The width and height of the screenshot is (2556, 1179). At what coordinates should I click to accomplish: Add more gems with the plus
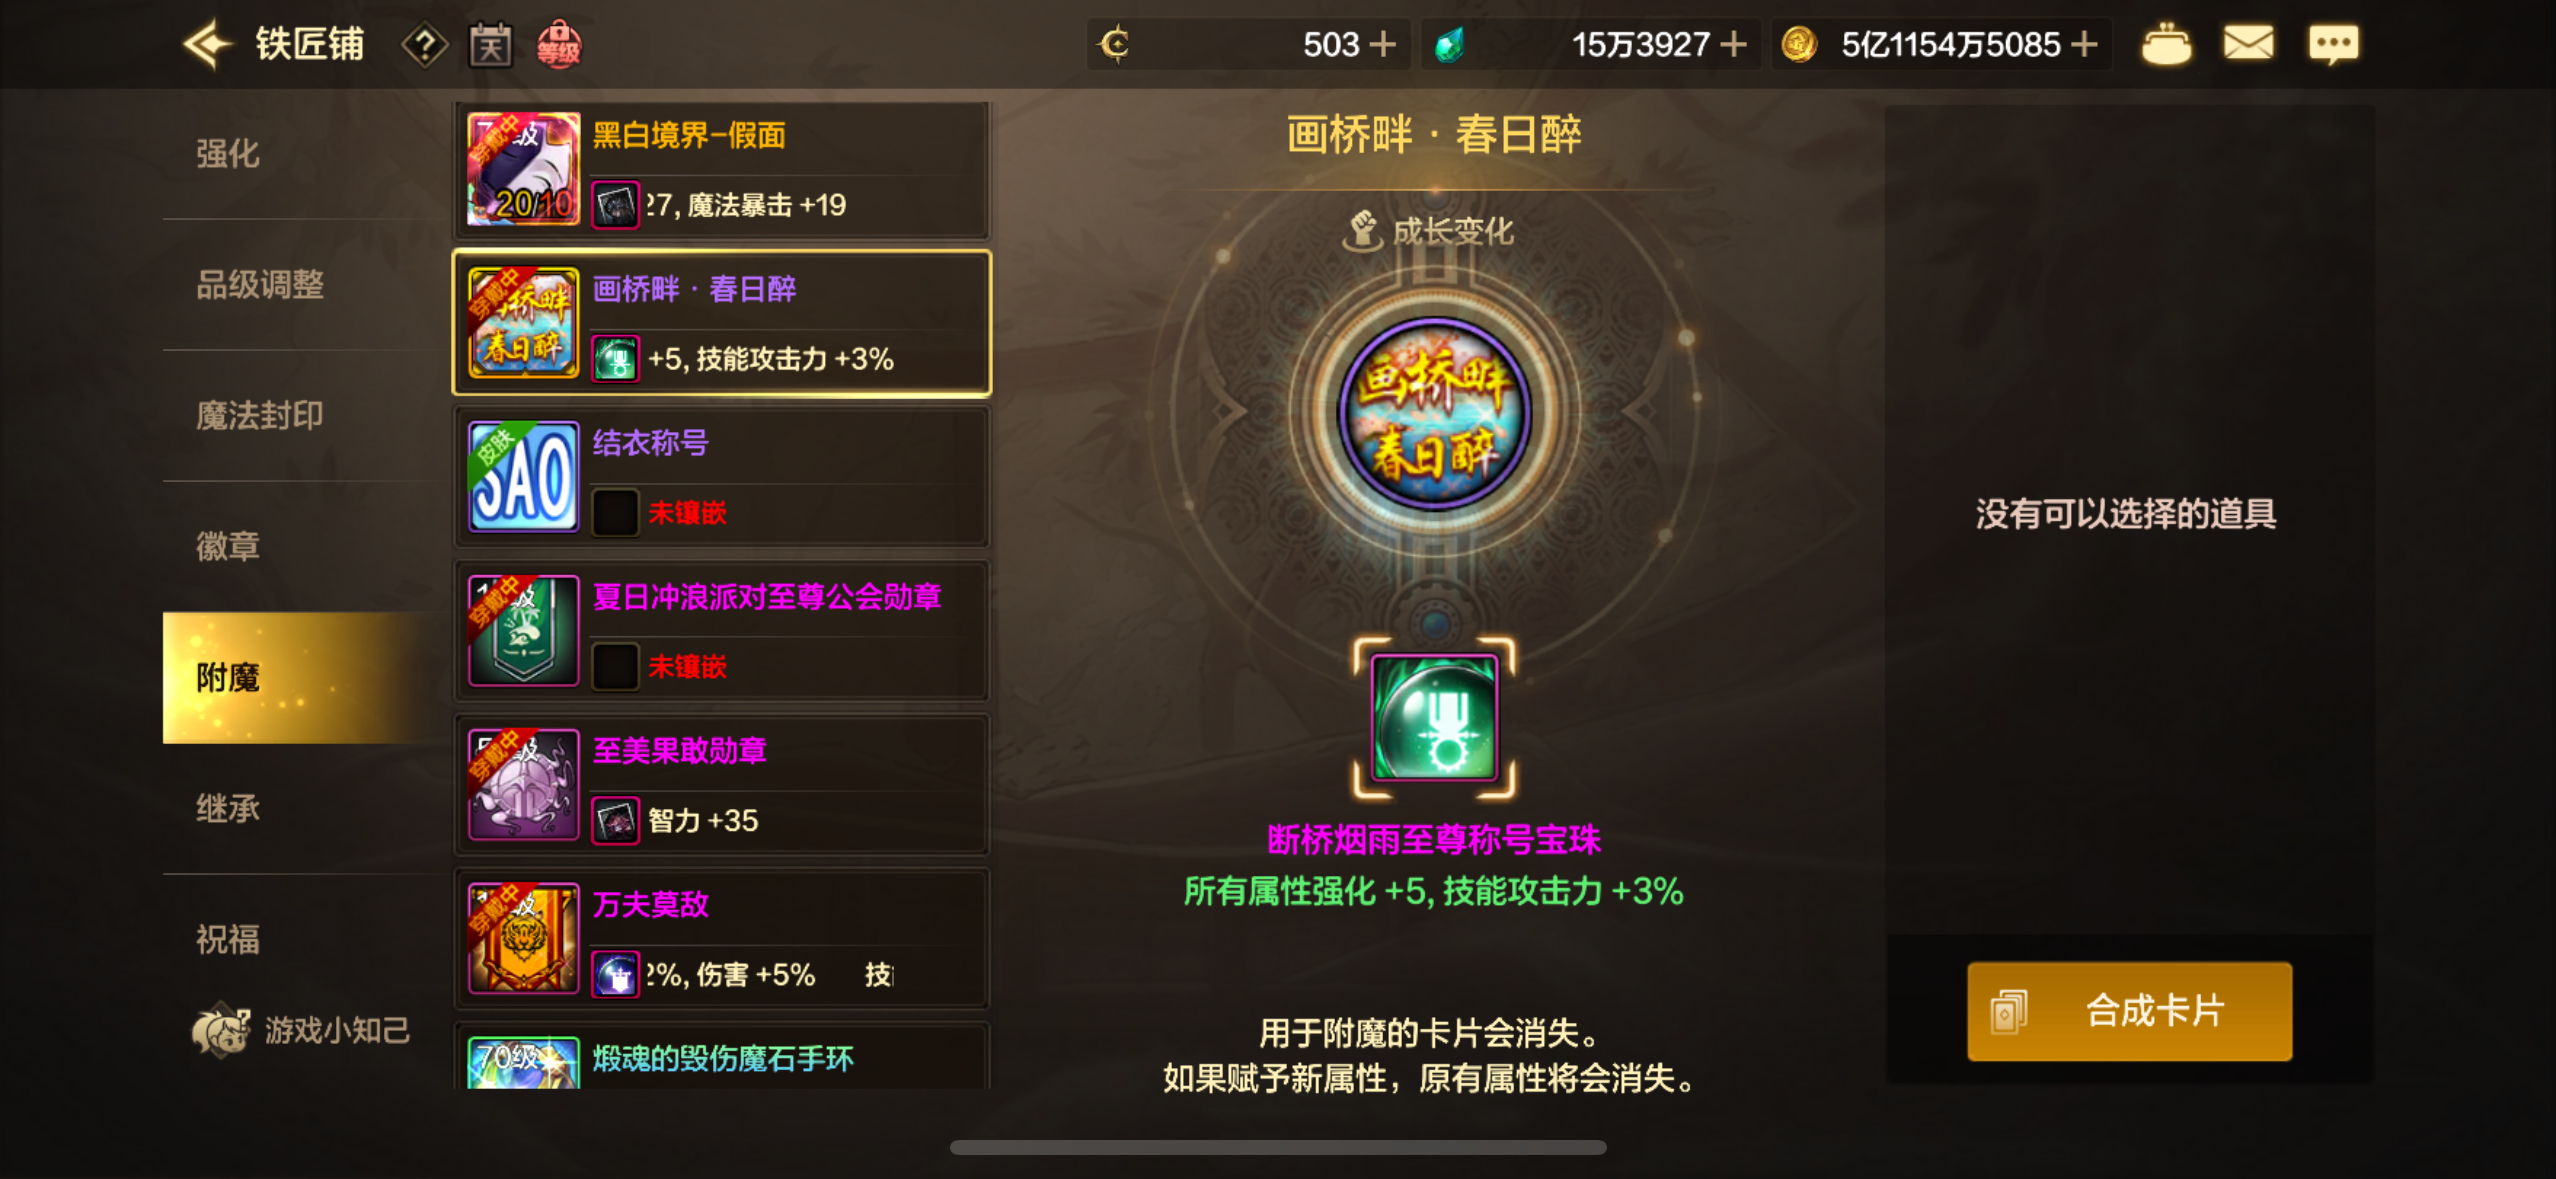click(1733, 45)
